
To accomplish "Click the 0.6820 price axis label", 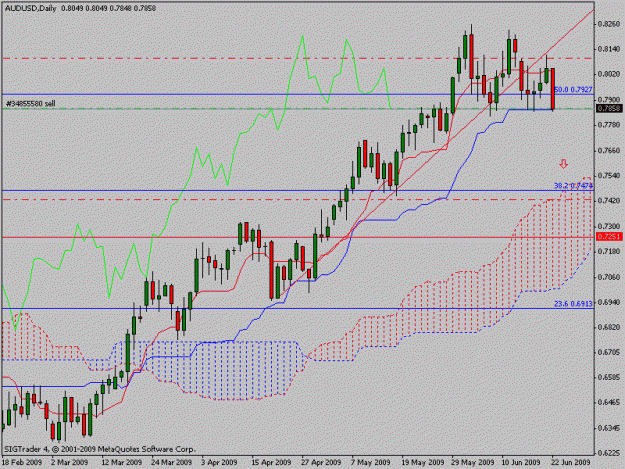I will pyautogui.click(x=609, y=328).
